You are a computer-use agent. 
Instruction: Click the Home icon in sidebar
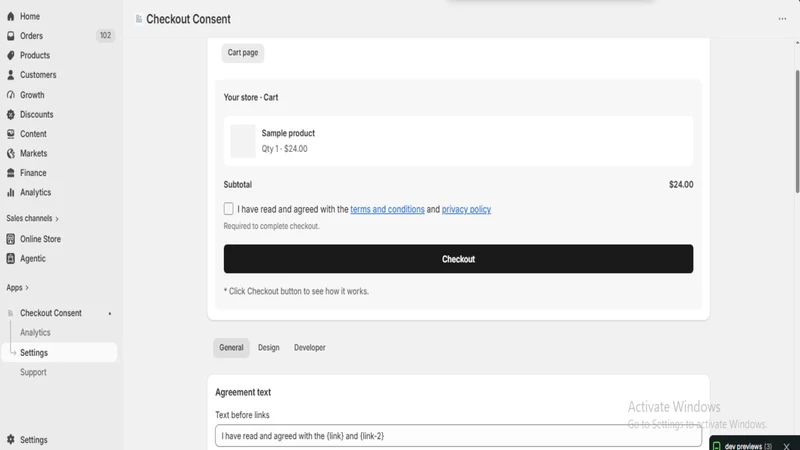click(11, 16)
